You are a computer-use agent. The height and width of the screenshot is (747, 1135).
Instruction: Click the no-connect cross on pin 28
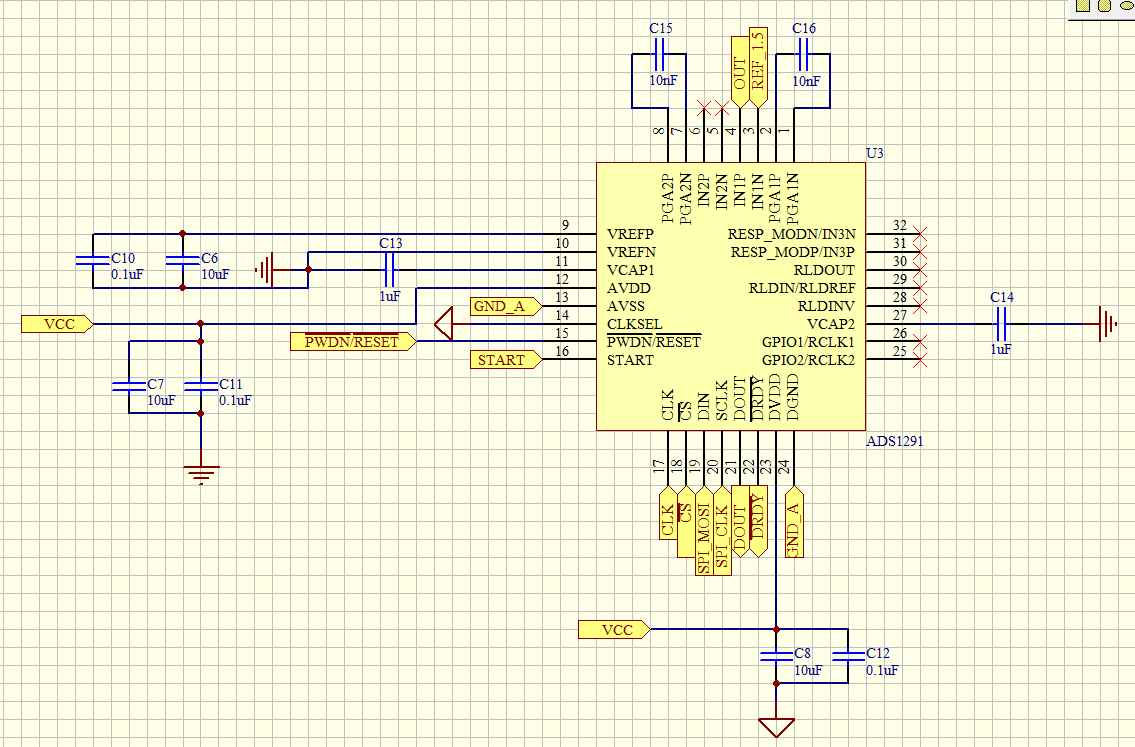click(x=919, y=306)
